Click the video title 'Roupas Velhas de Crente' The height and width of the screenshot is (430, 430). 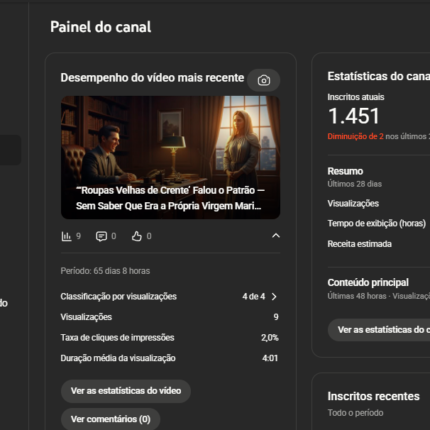click(170, 198)
